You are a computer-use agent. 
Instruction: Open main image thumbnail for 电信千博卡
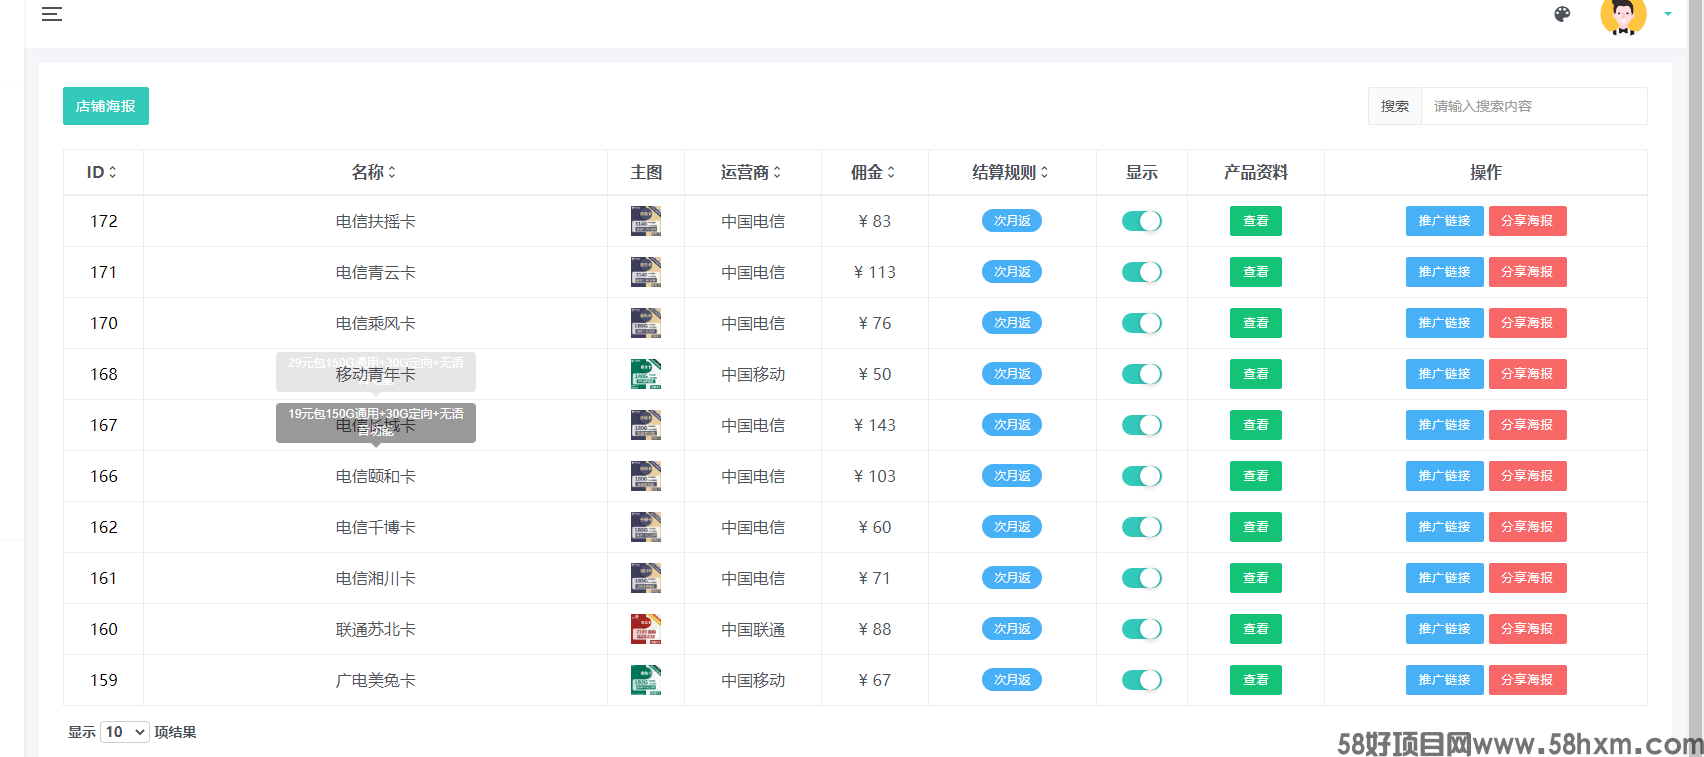(646, 527)
